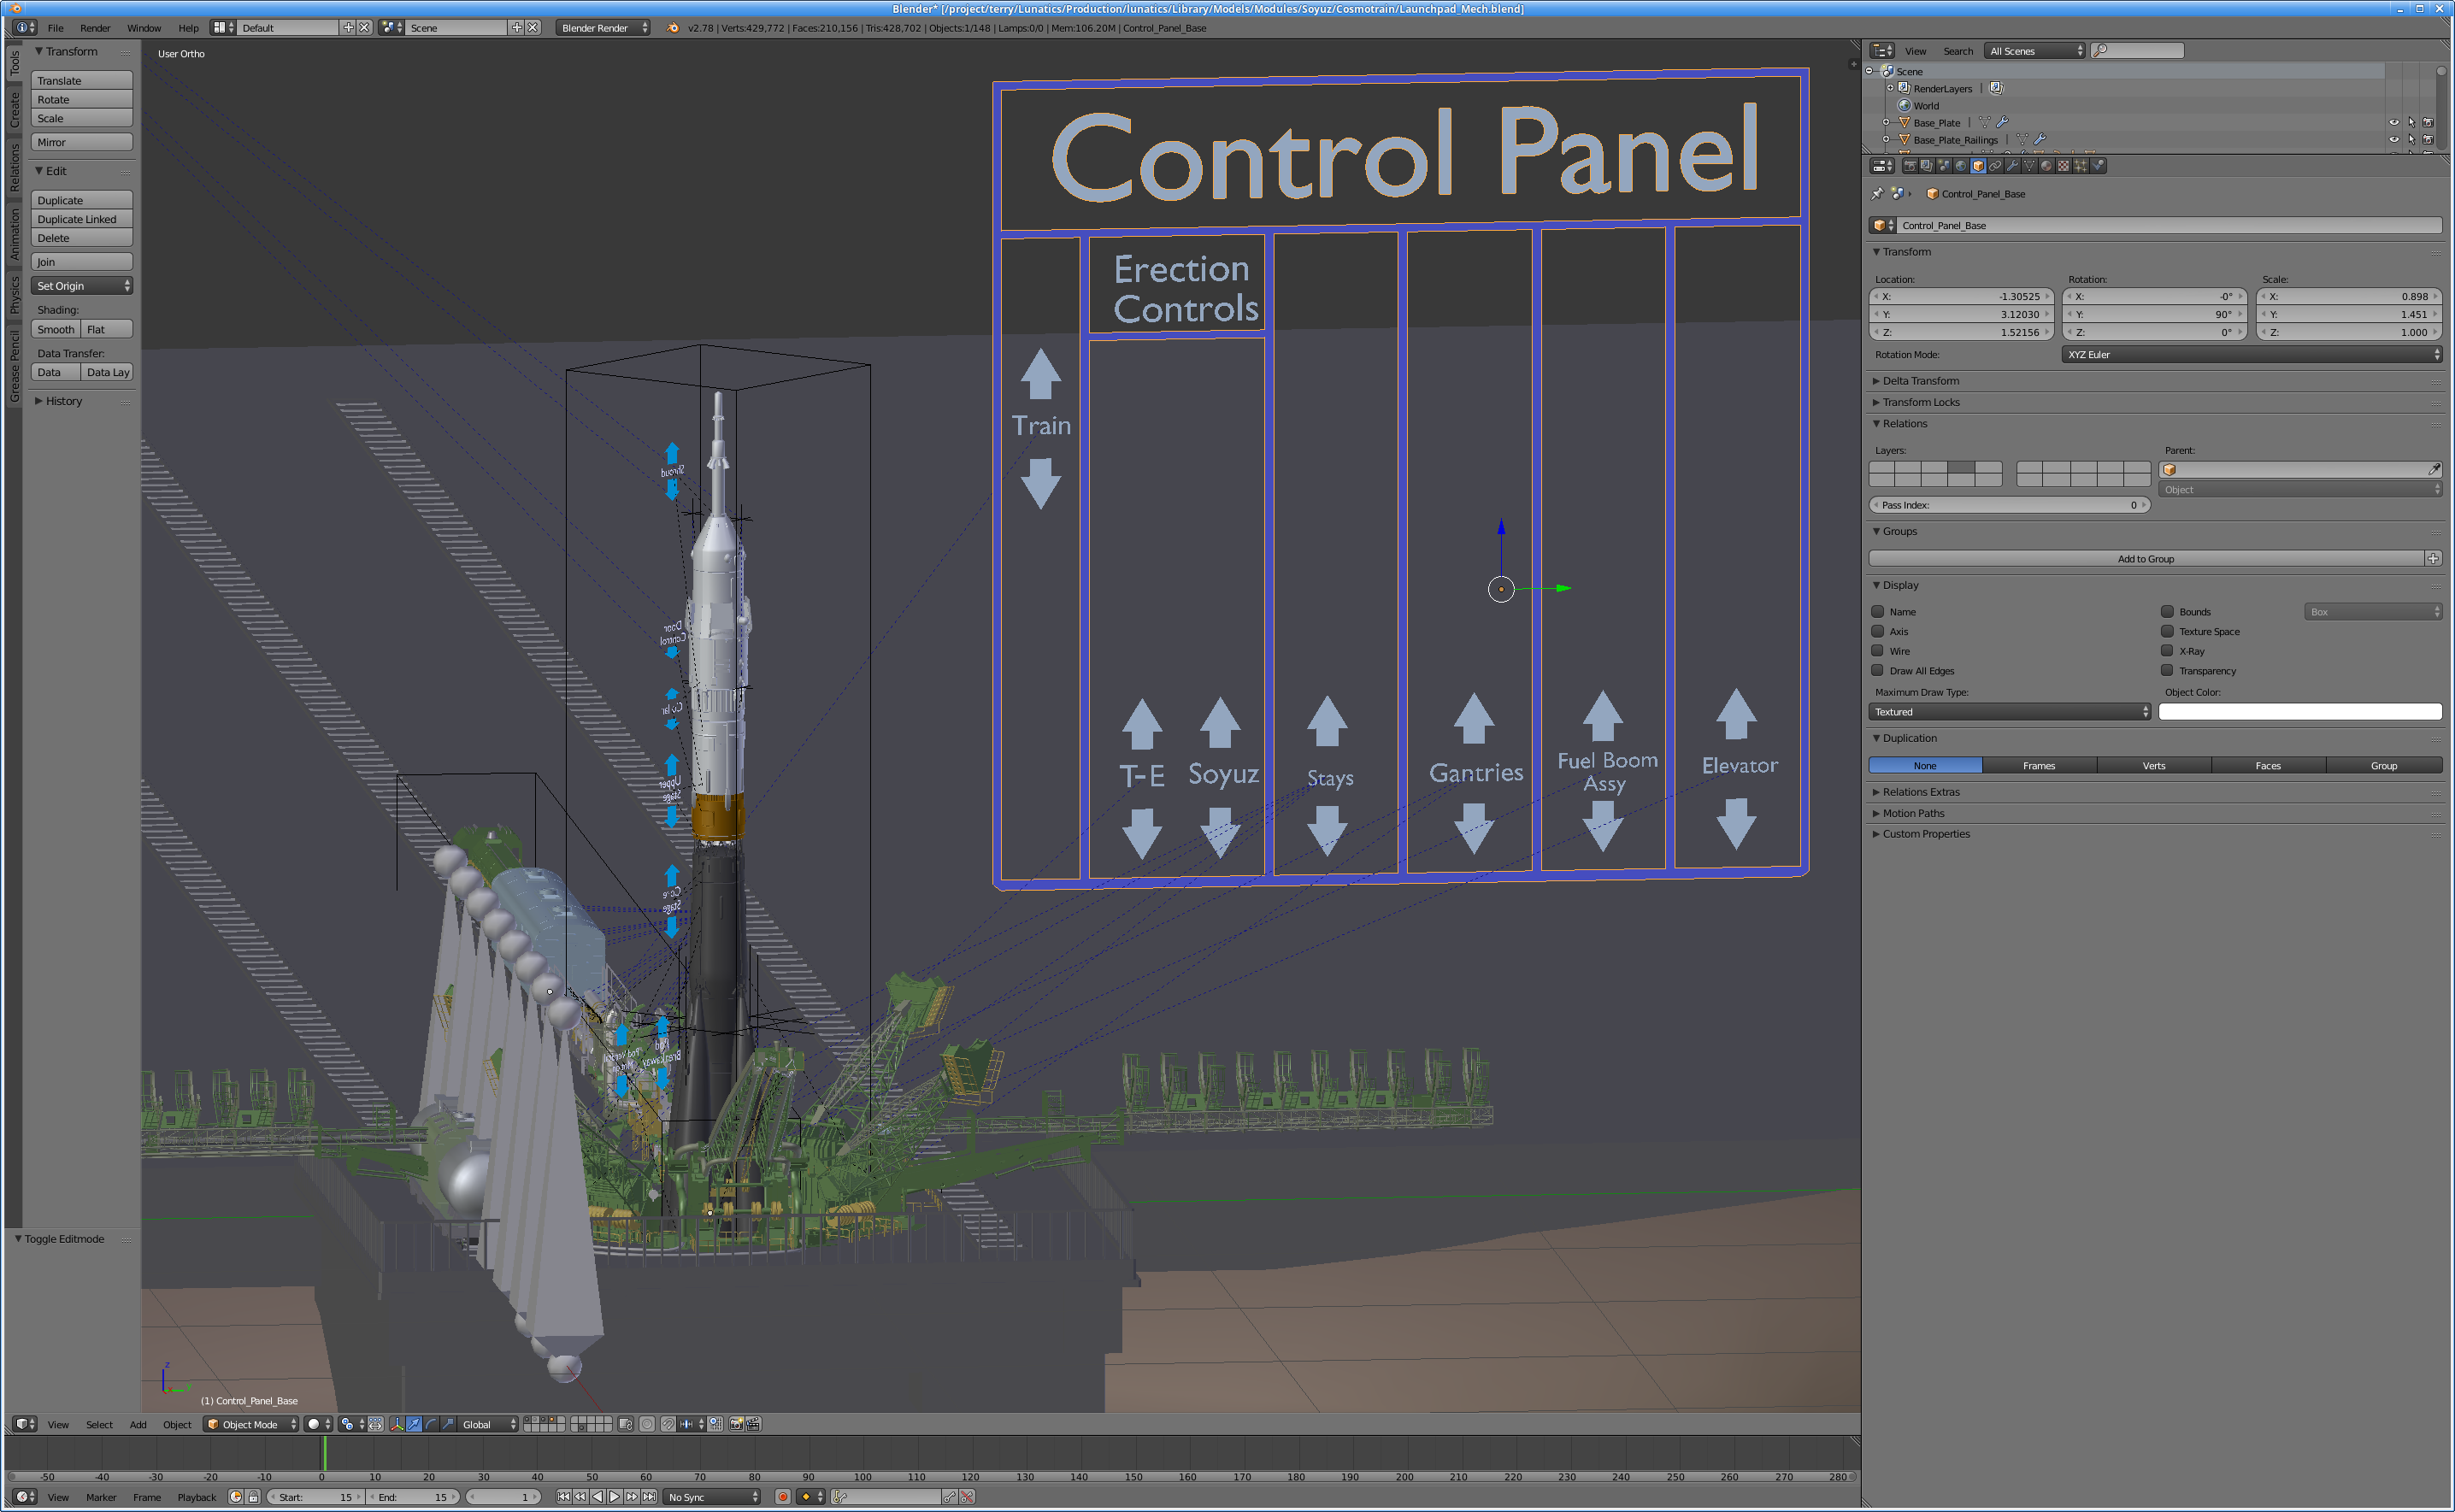The height and width of the screenshot is (1512, 2455).
Task: Click the Add to Group button
Action: tap(2146, 559)
